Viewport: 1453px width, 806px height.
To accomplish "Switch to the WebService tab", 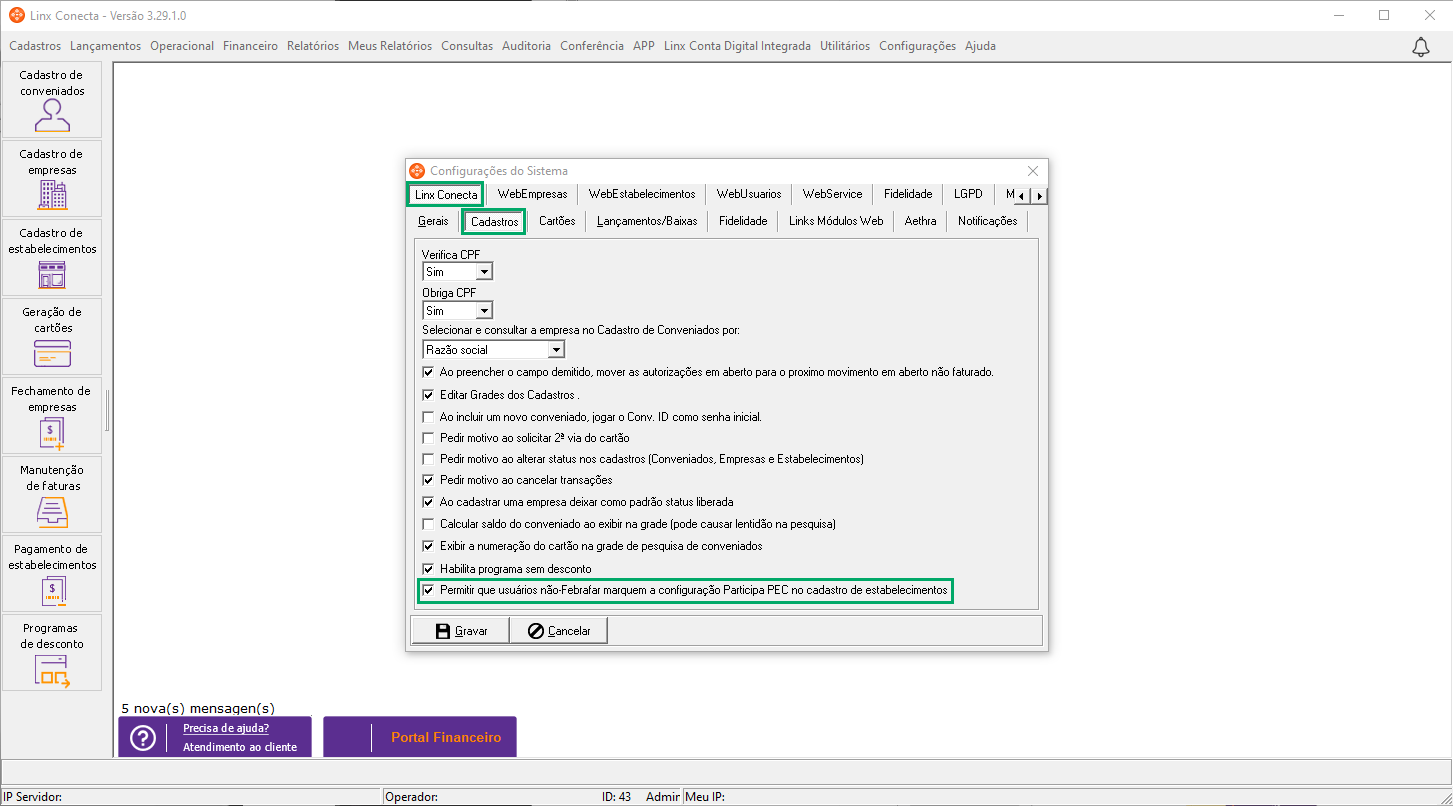I will (832, 194).
